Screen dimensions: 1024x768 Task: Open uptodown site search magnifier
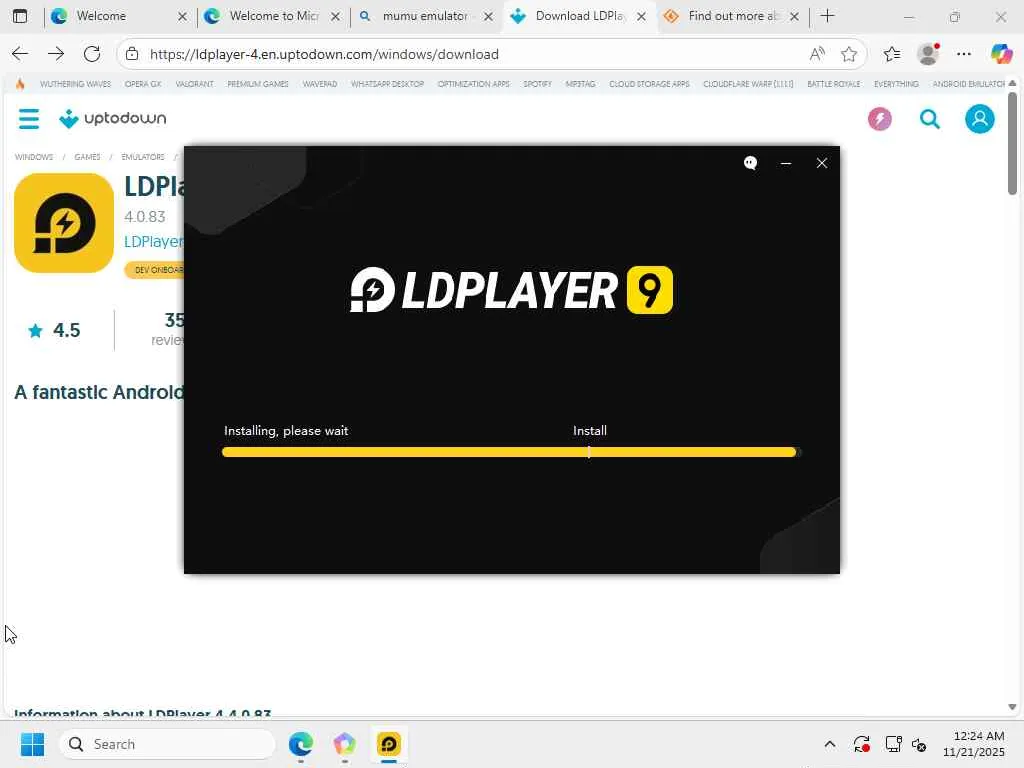pos(929,119)
